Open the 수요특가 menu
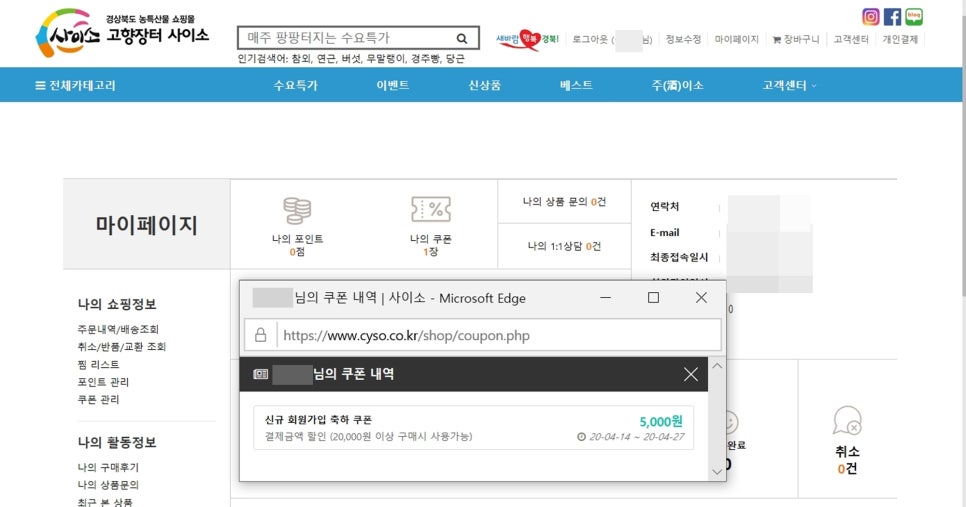Screen dimensions: 966x507 pyautogui.click(x=296, y=86)
